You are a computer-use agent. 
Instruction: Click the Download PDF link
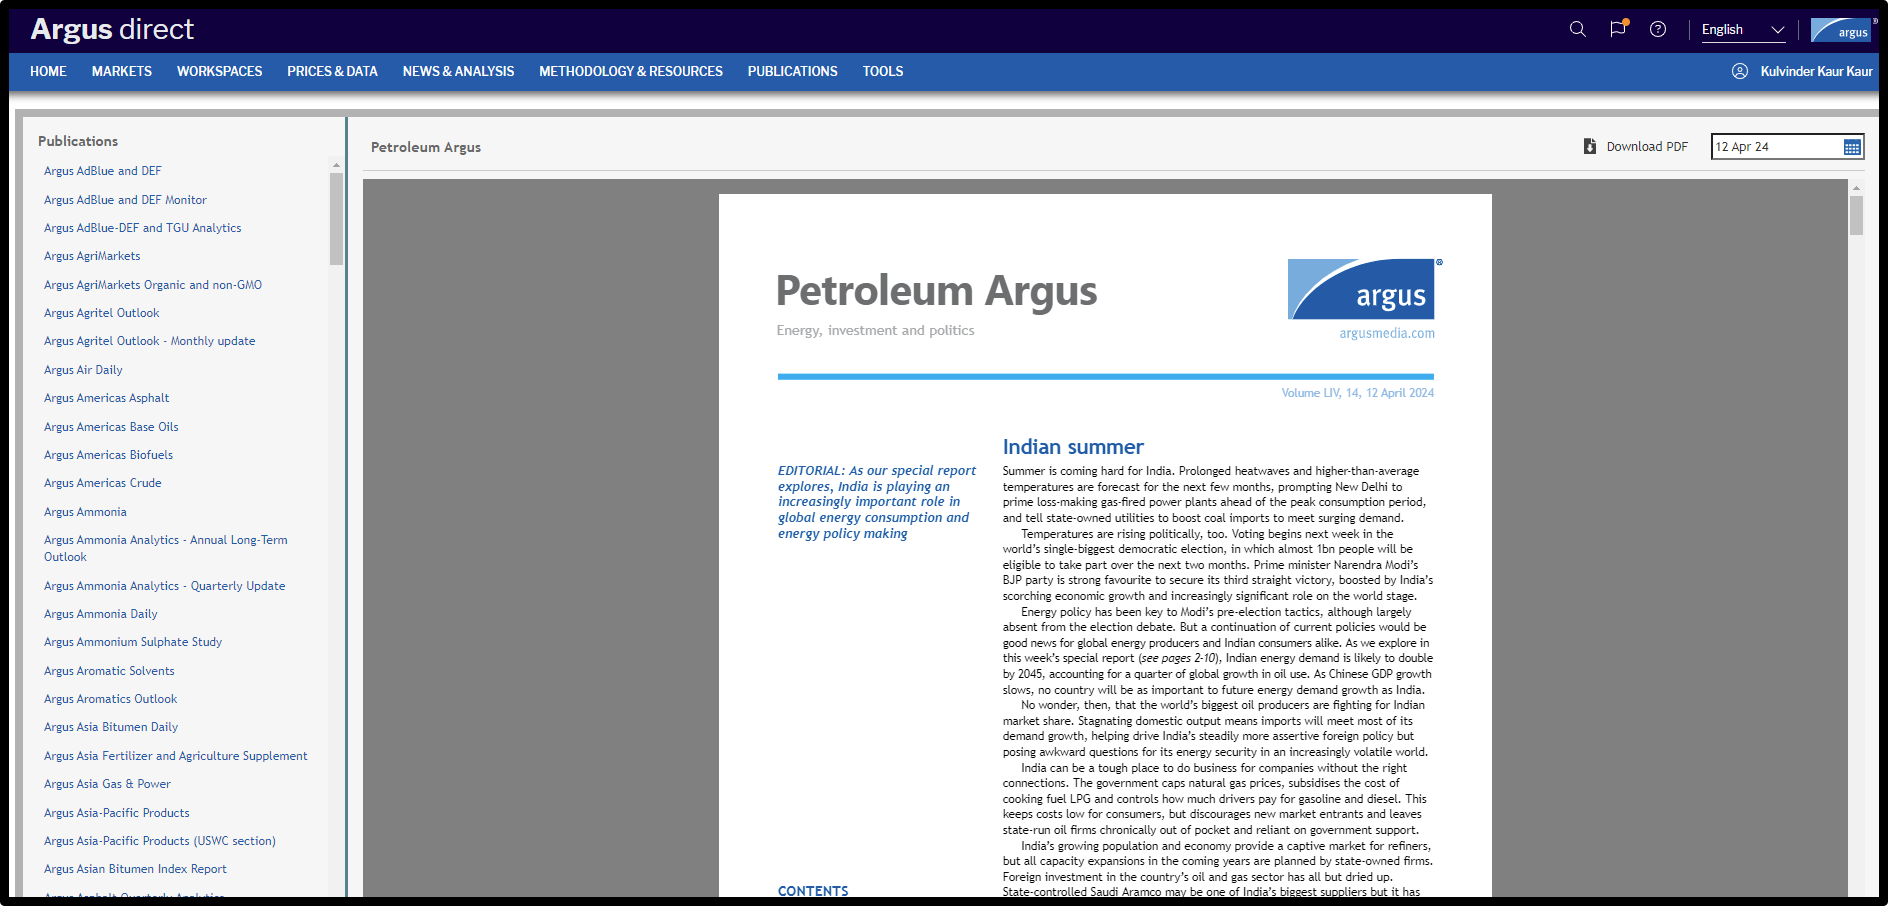[1647, 147]
